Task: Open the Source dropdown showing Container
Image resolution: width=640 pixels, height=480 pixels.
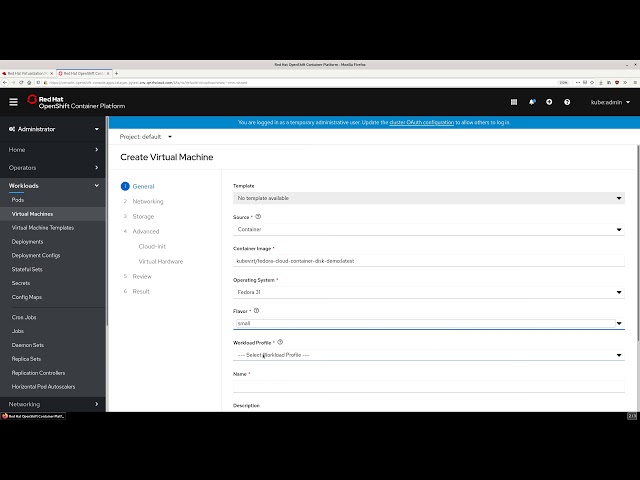Action: click(x=429, y=229)
